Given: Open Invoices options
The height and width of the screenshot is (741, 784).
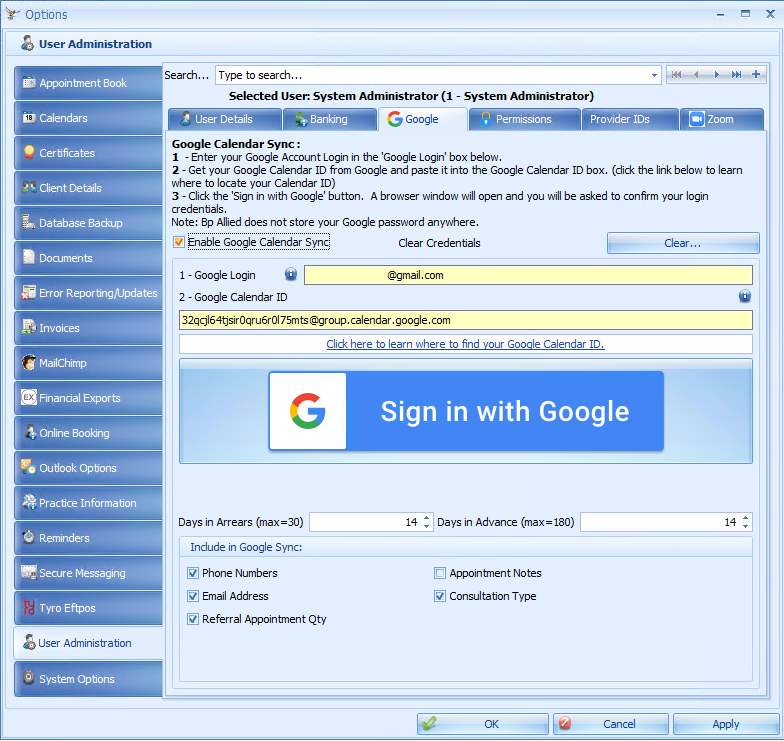Looking at the screenshot, I should click(88, 328).
